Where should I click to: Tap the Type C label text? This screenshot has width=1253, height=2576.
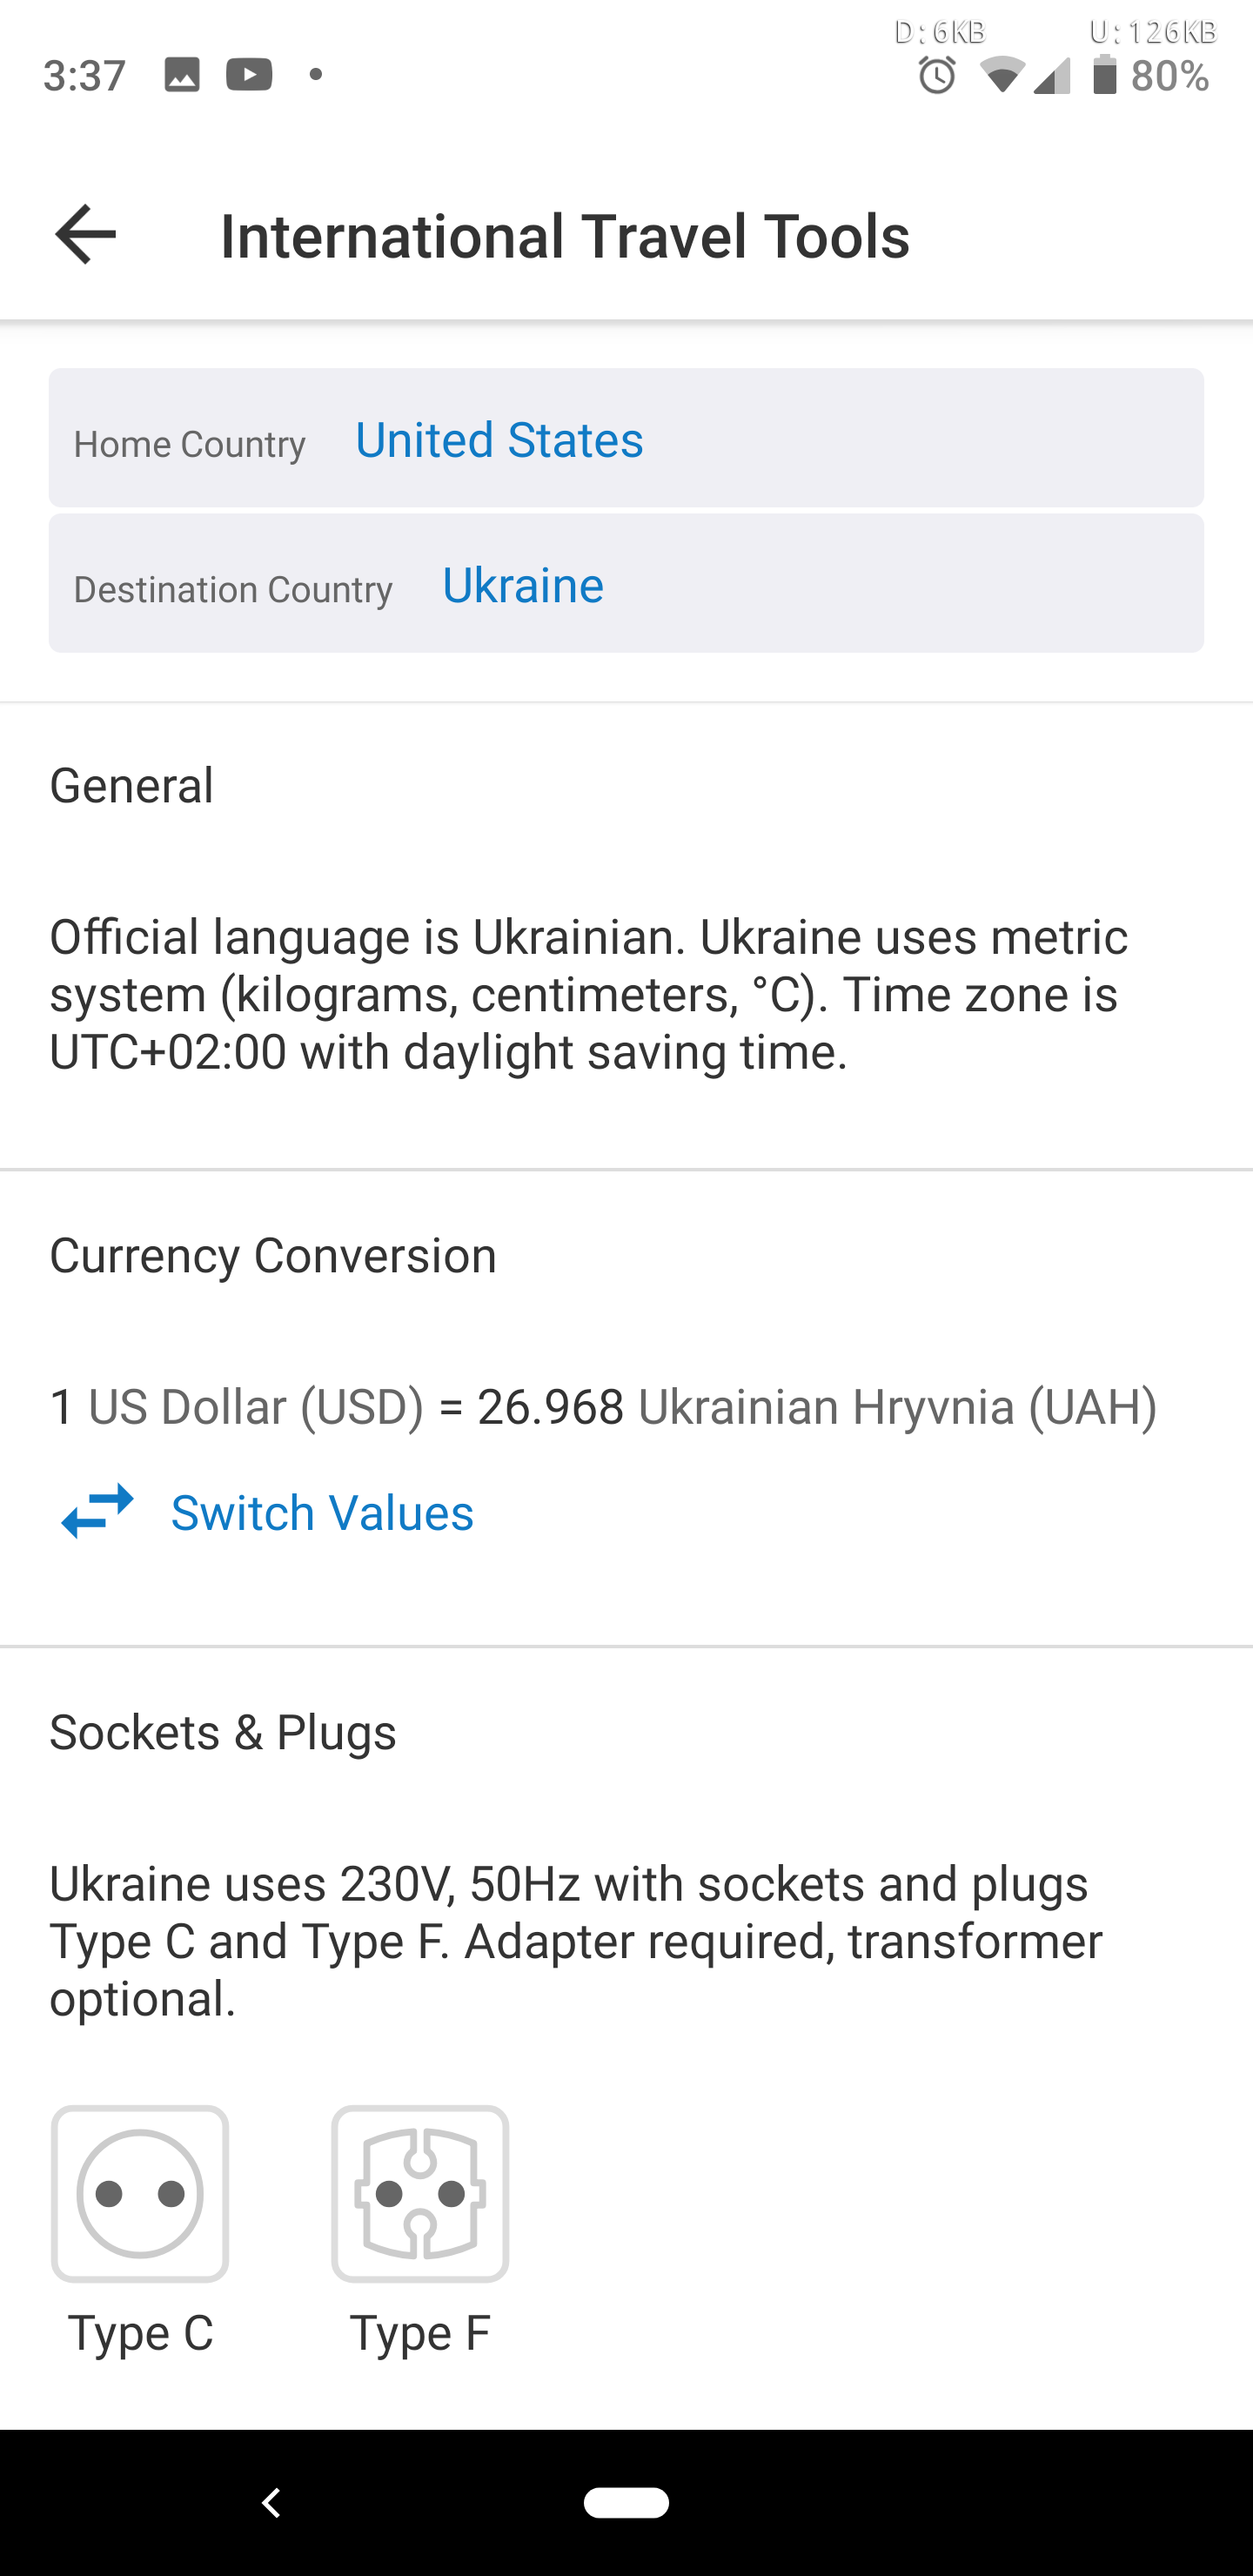coord(141,2333)
